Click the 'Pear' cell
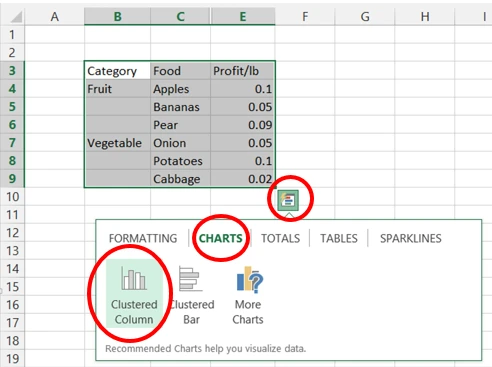 180,125
